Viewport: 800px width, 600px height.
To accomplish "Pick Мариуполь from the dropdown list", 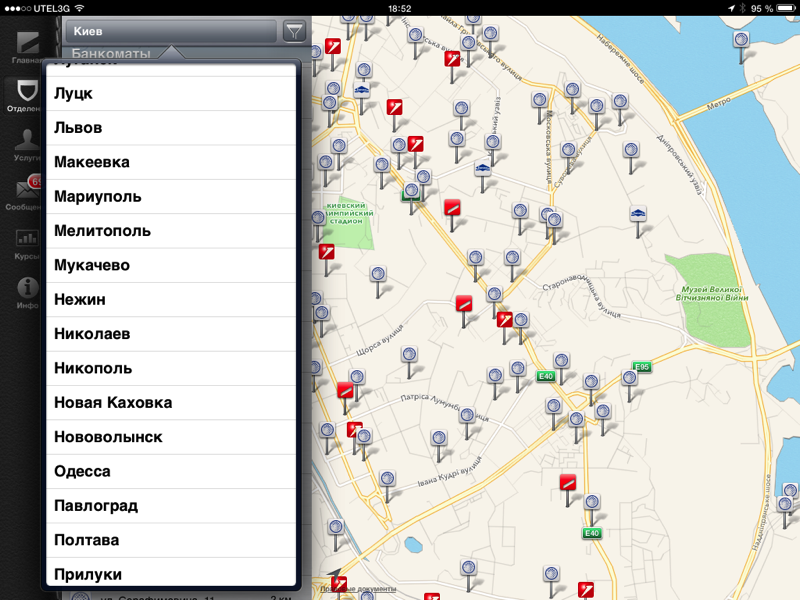I will (x=171, y=196).
